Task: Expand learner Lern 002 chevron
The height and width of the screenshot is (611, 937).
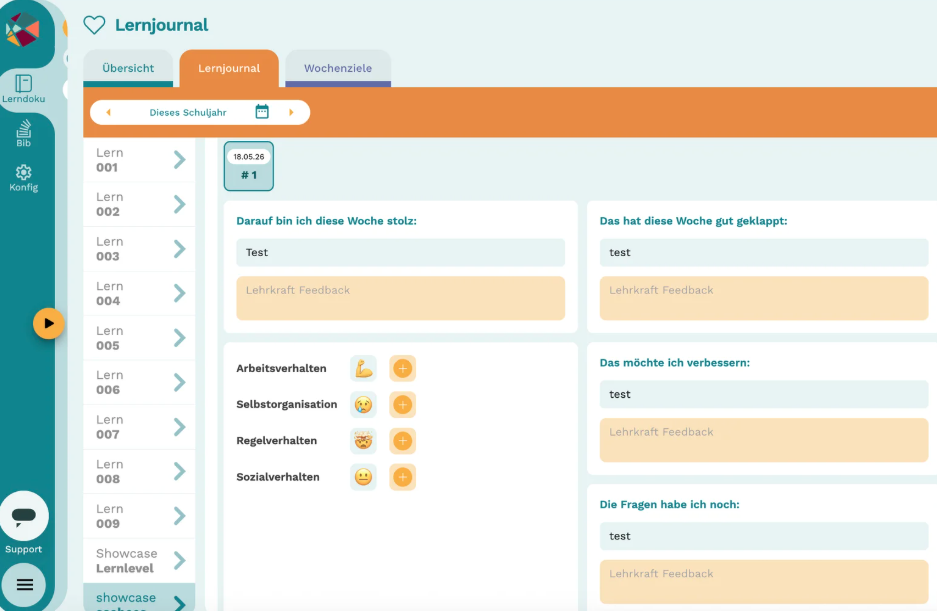Action: tap(179, 204)
